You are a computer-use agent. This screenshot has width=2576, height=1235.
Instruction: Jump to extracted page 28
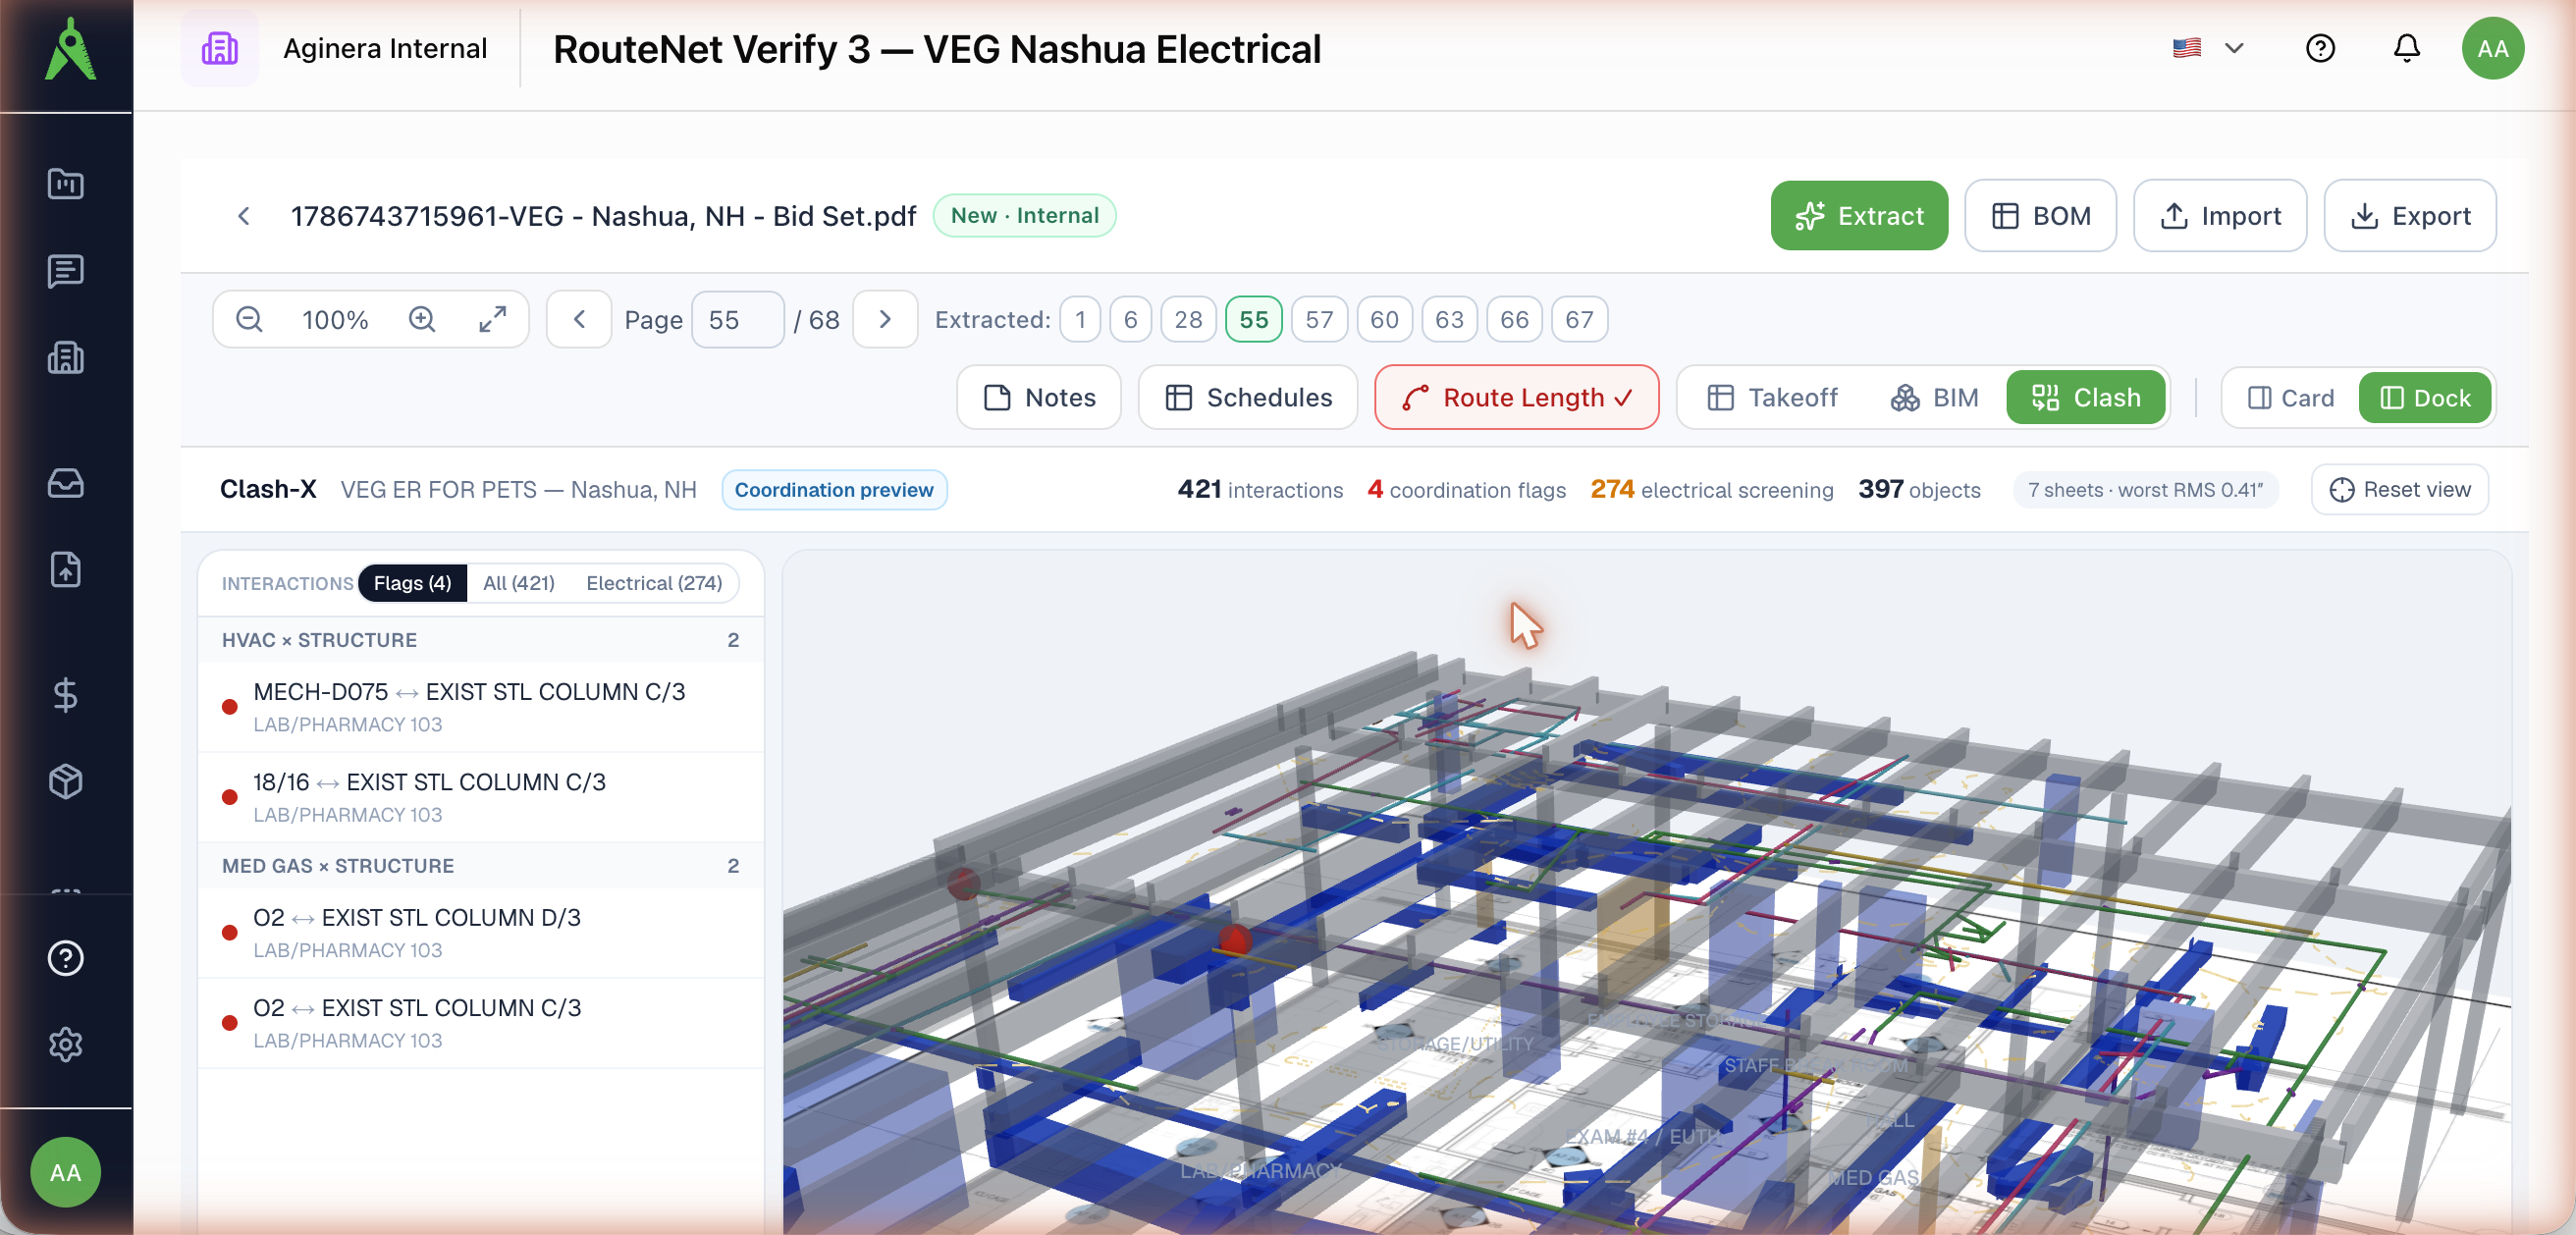(x=1188, y=319)
